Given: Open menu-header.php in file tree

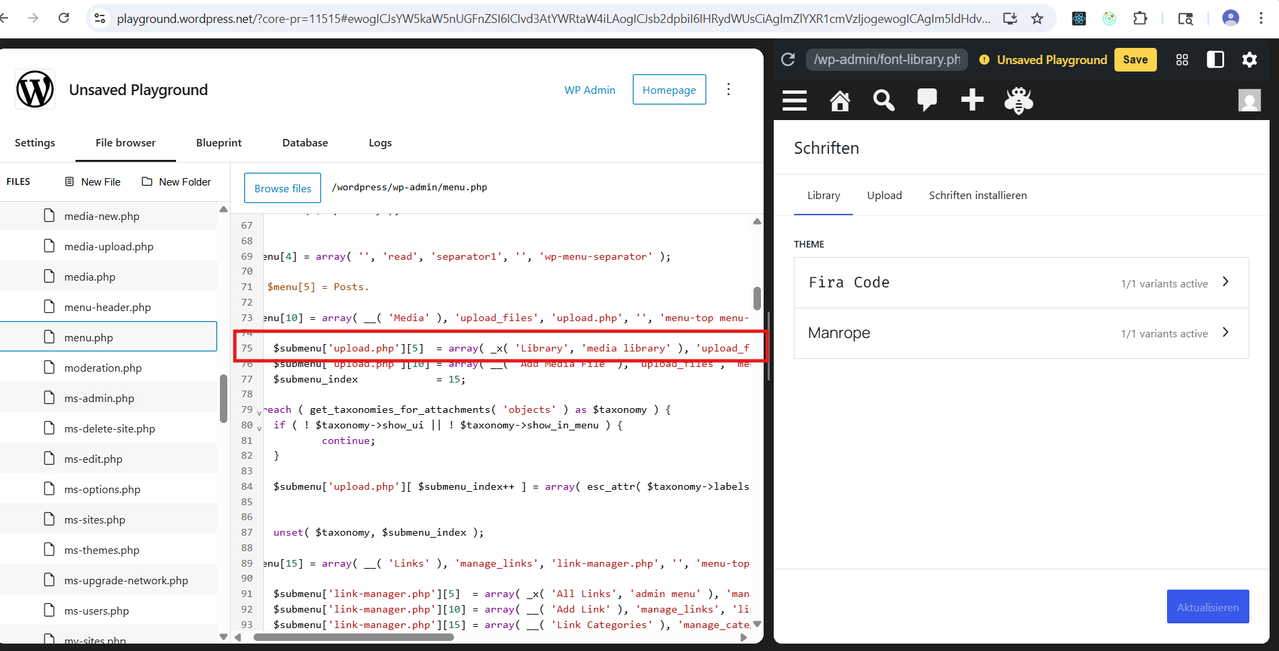Looking at the screenshot, I should (108, 307).
